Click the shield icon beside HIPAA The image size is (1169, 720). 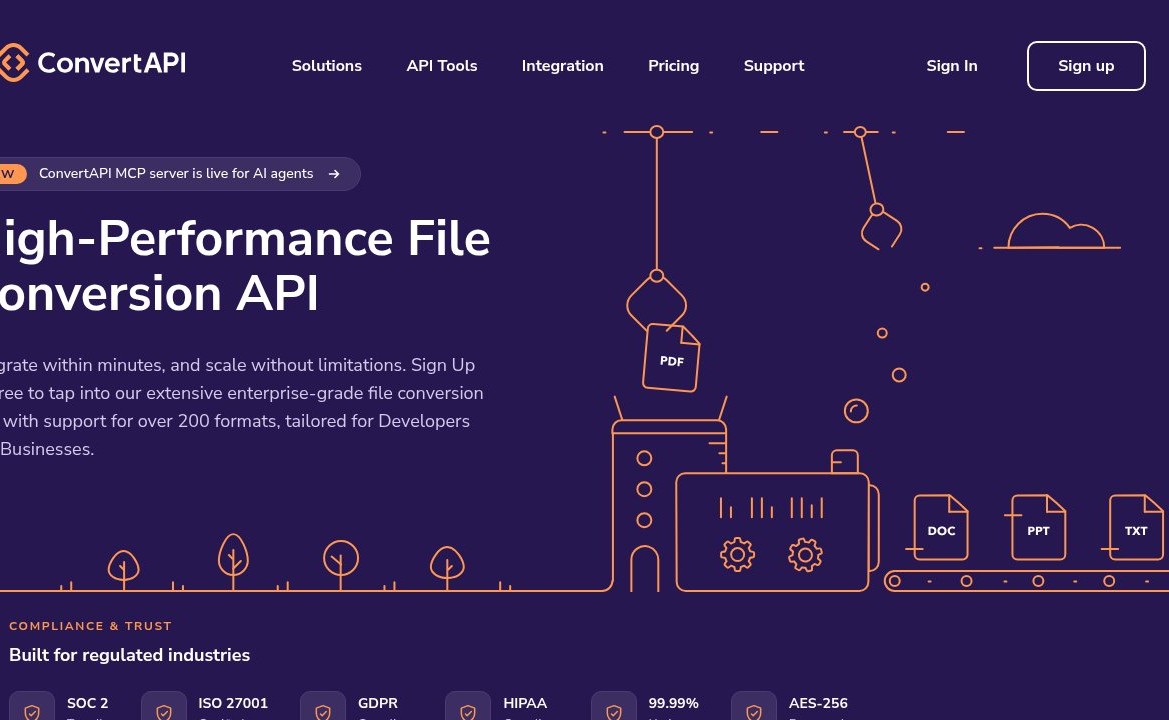468,711
